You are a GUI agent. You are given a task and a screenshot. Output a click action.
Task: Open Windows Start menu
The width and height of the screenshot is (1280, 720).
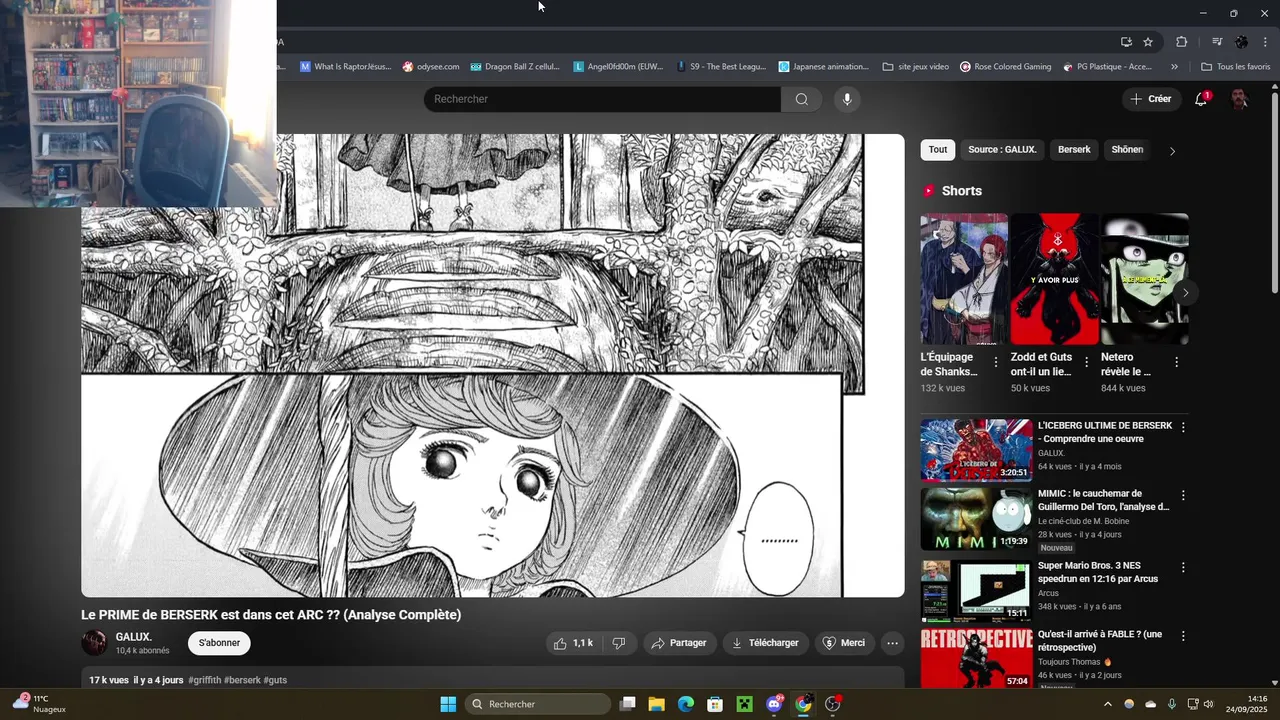[448, 704]
